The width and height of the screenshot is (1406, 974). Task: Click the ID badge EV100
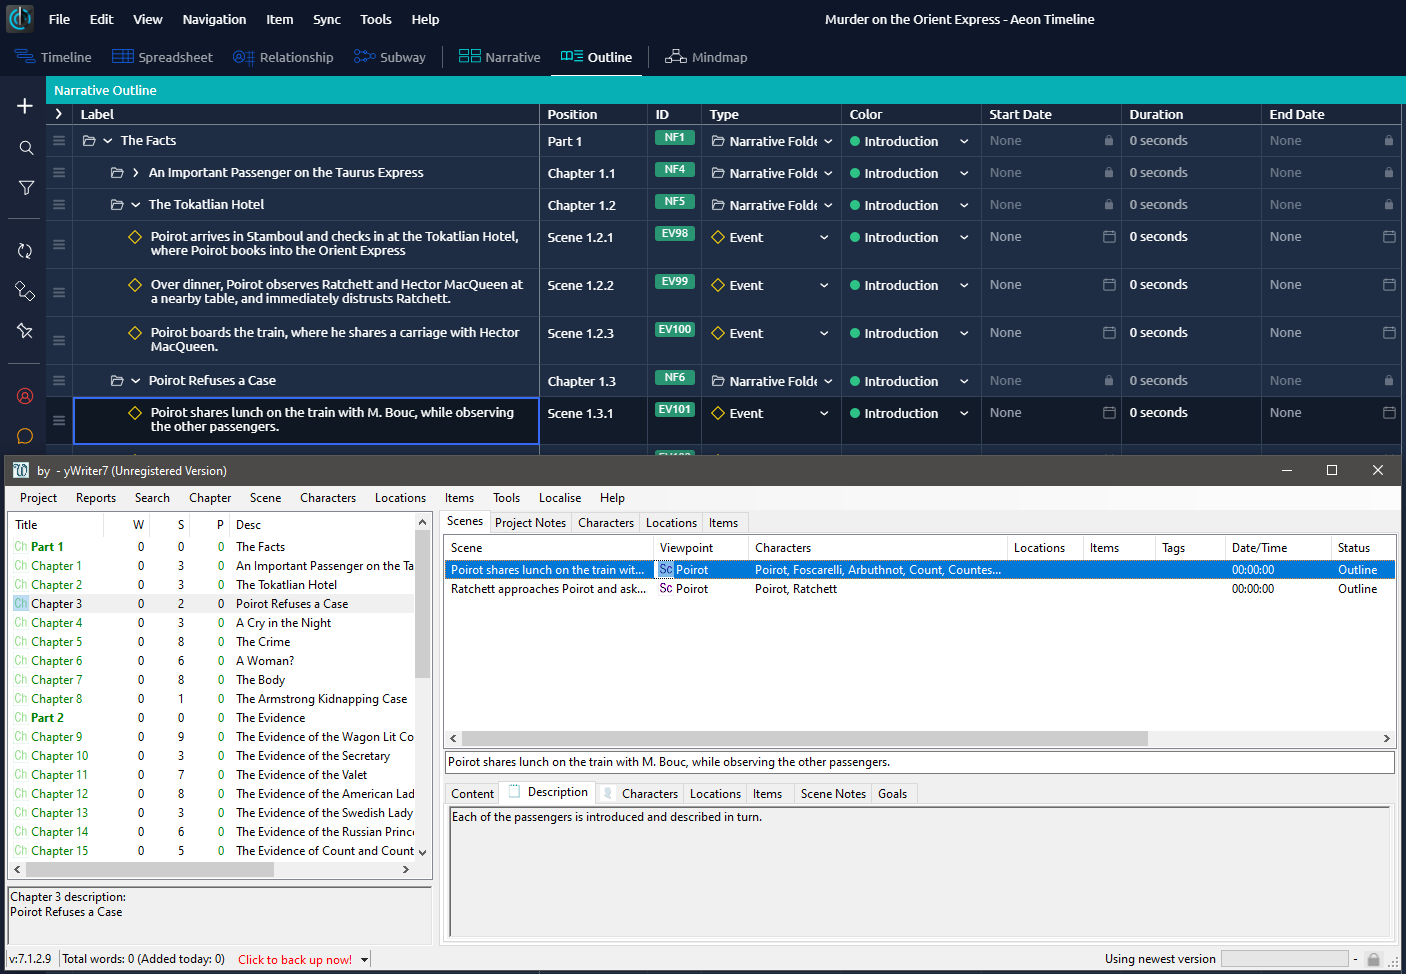(675, 329)
